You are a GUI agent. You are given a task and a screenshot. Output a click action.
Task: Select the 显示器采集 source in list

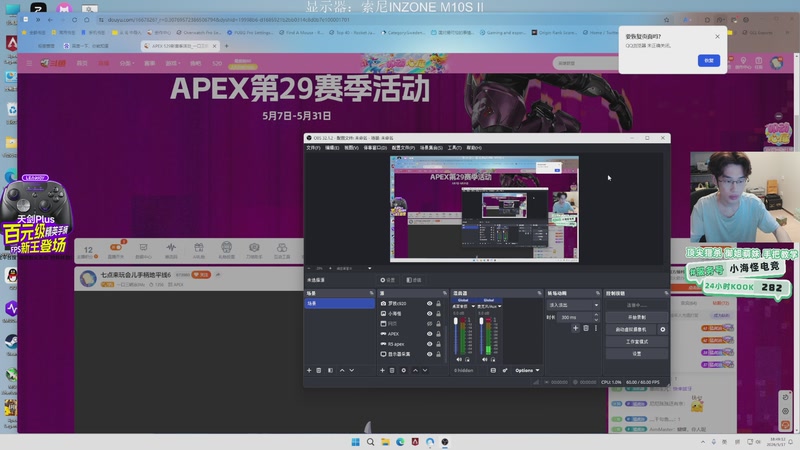point(411,354)
